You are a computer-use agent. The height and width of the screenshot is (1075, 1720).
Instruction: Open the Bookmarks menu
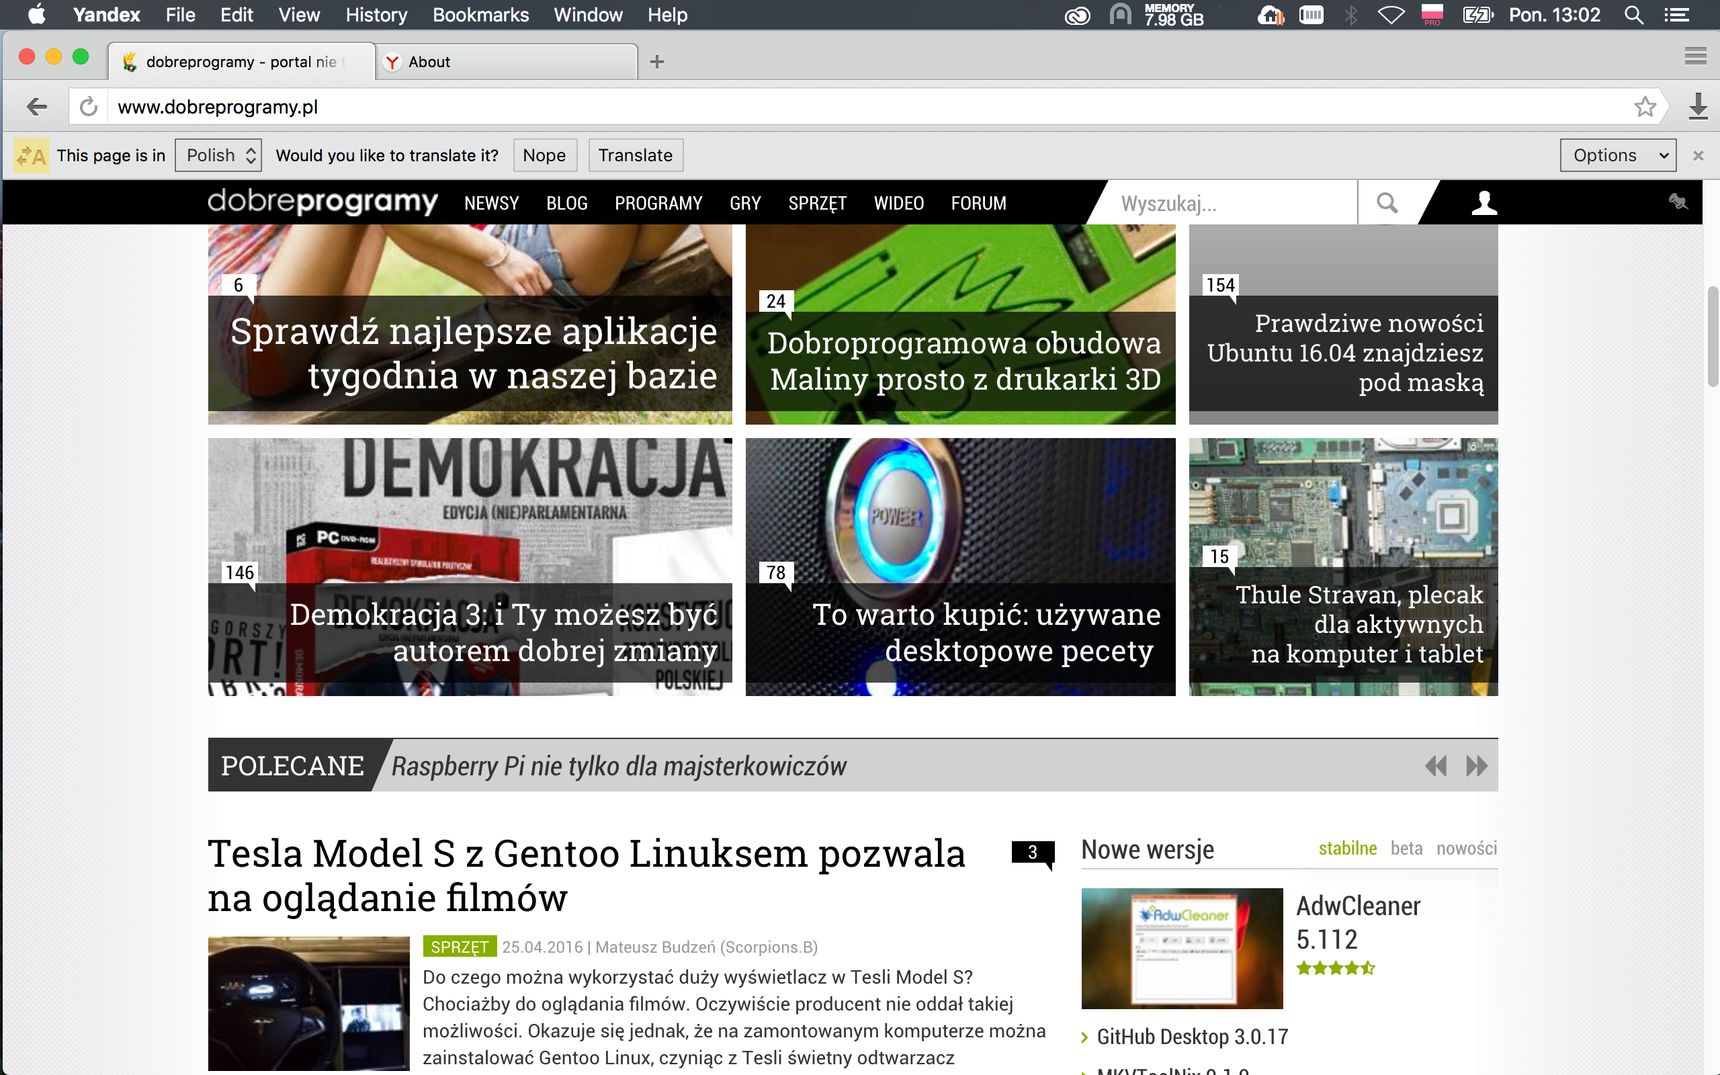pyautogui.click(x=481, y=15)
